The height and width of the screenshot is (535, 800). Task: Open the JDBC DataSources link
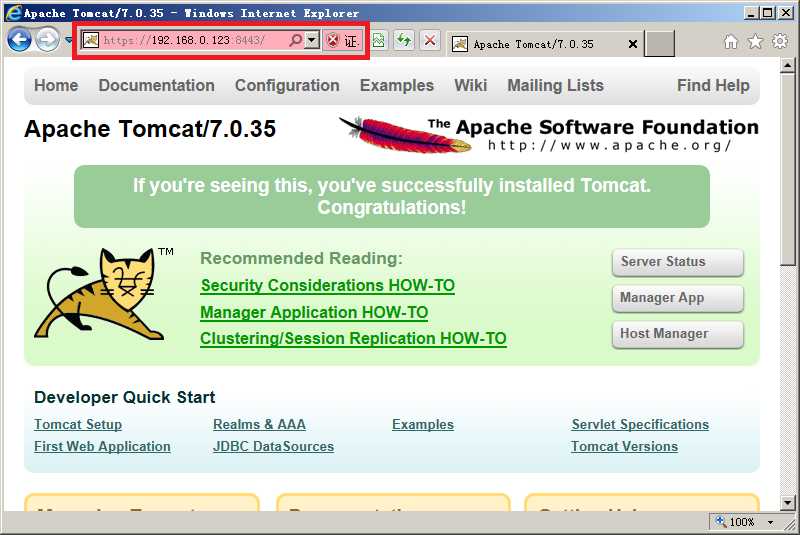(x=273, y=446)
